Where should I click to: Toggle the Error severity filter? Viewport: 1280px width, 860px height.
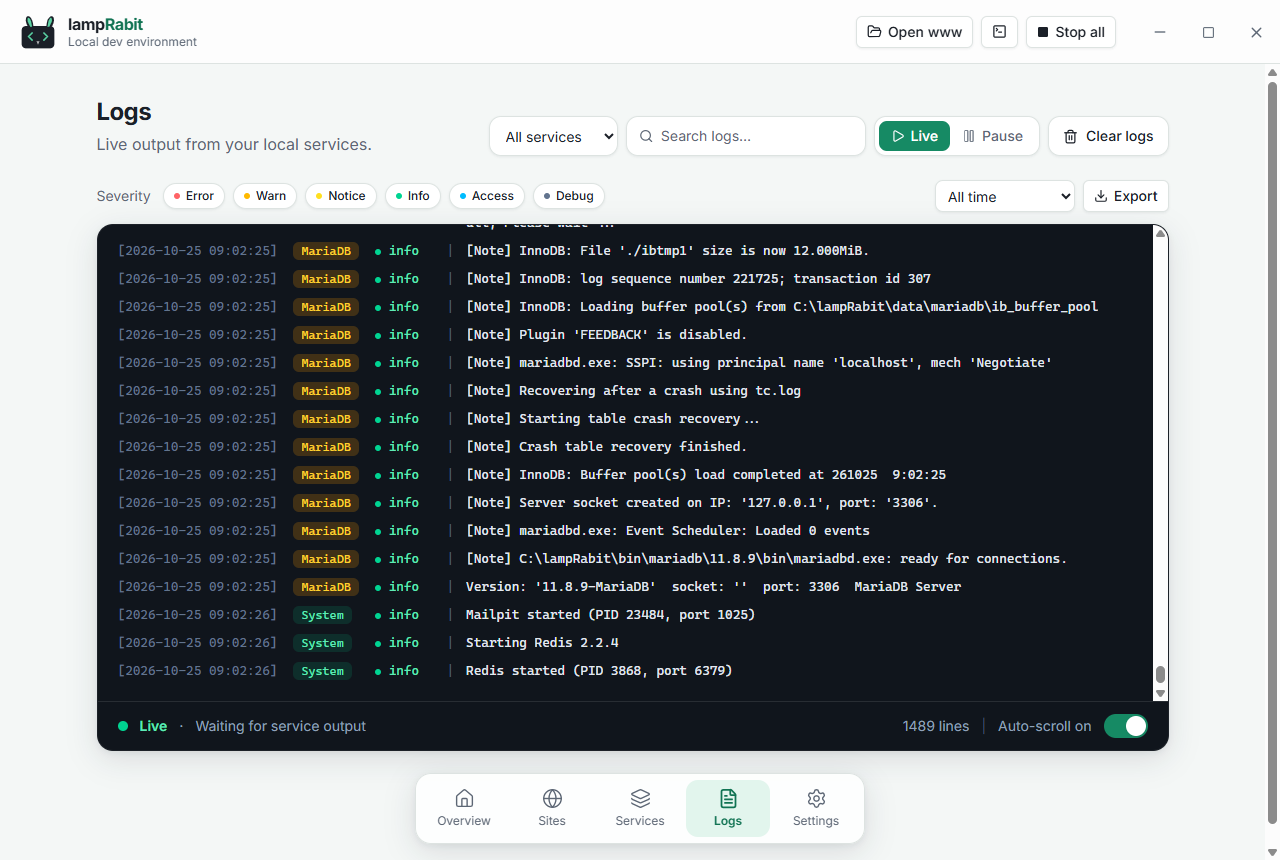coord(194,196)
